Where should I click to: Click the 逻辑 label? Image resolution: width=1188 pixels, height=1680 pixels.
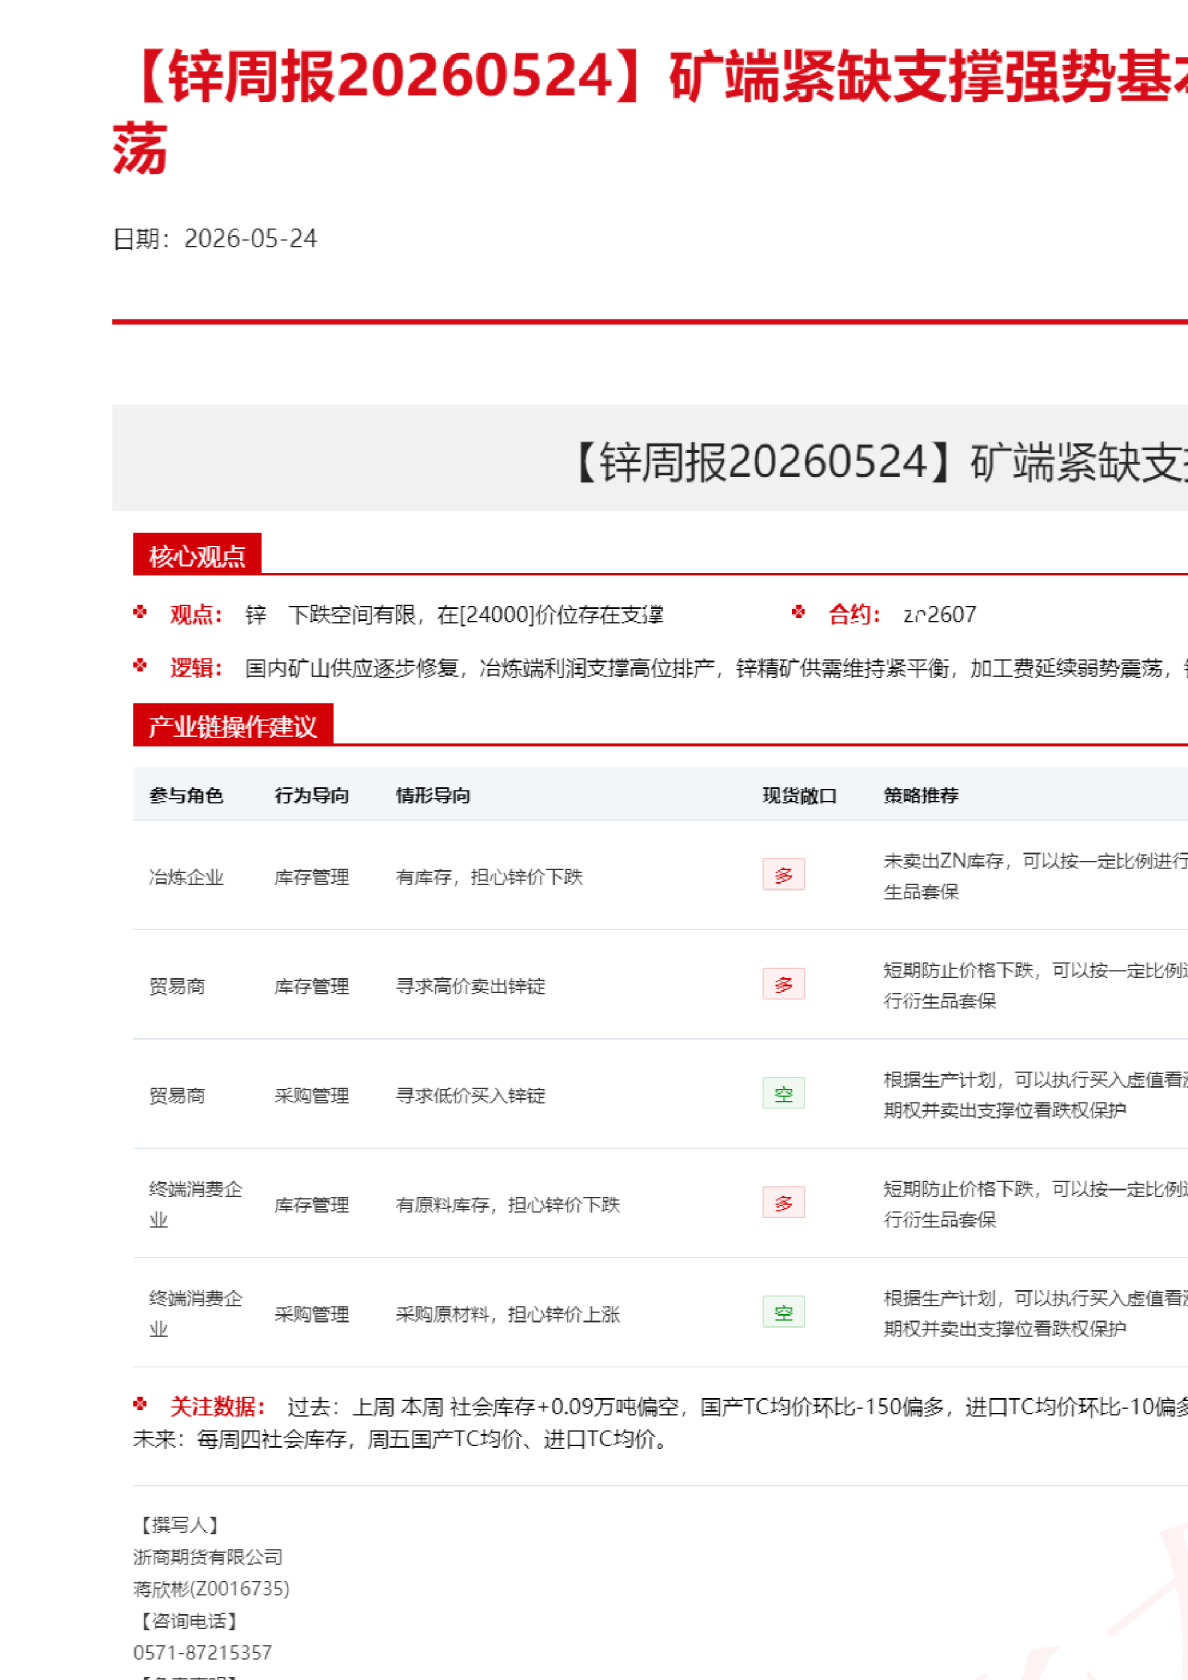pyautogui.click(x=196, y=667)
